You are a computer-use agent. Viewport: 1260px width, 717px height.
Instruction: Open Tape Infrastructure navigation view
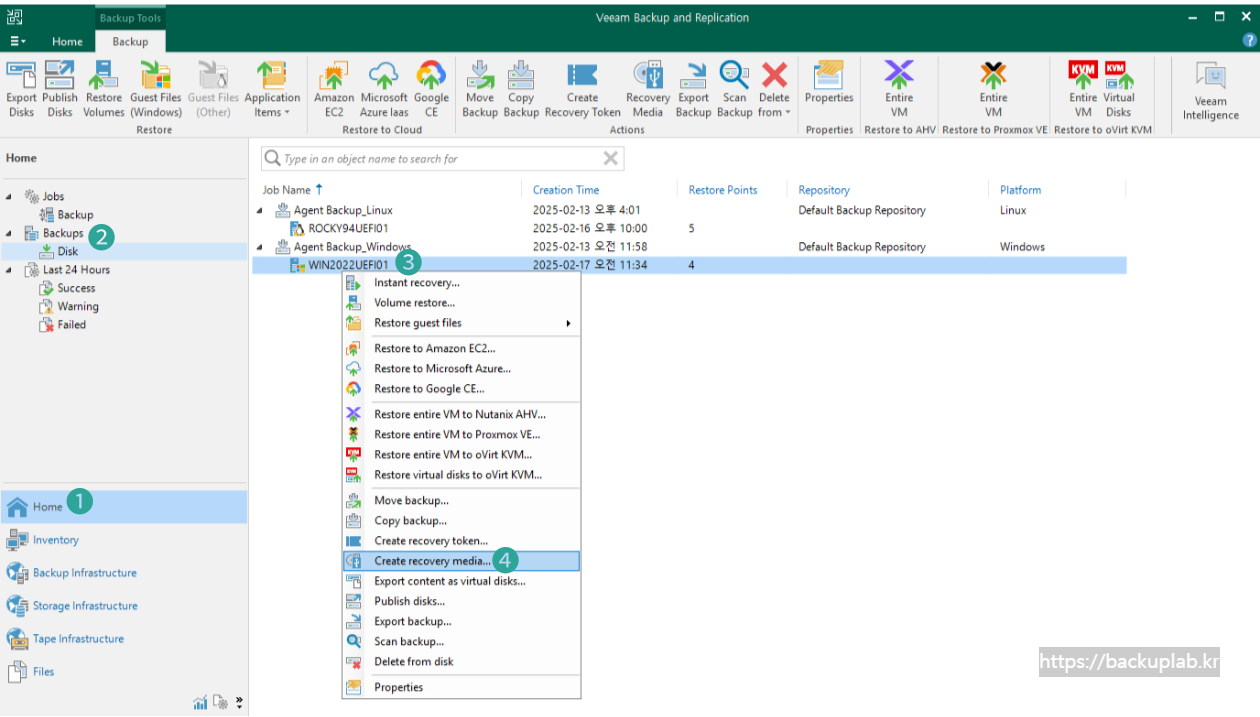coord(123,639)
